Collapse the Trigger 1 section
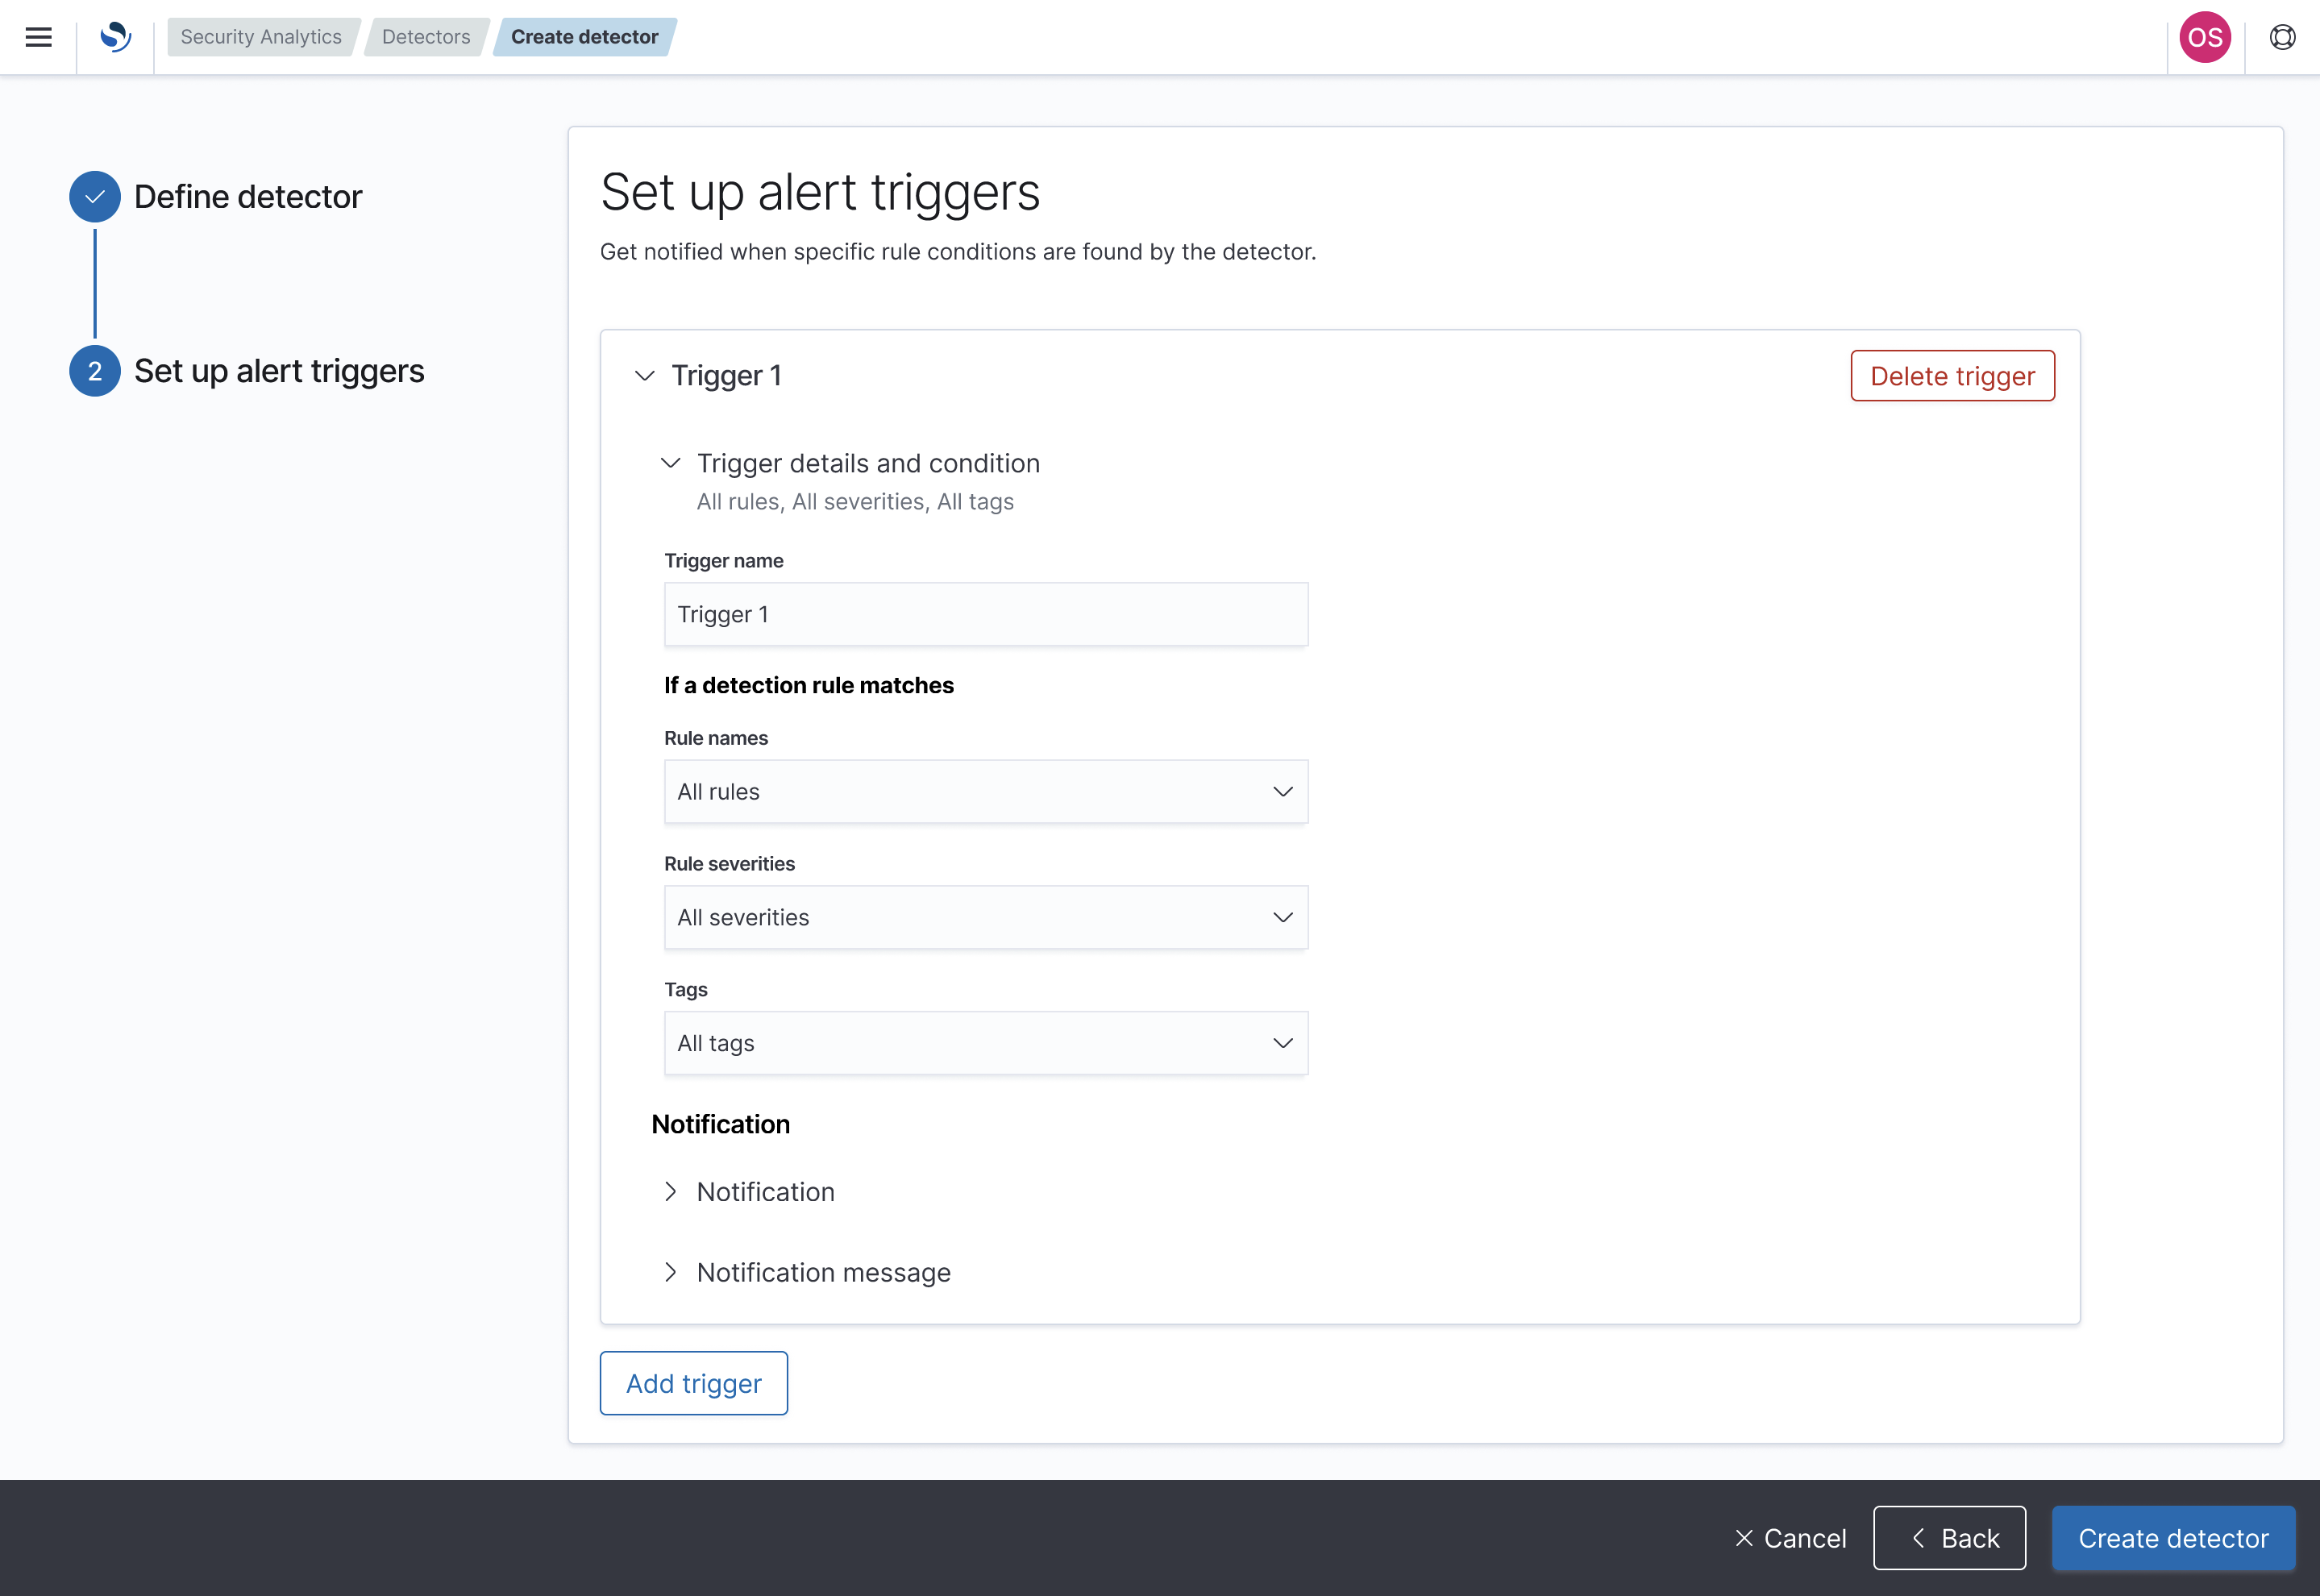Viewport: 2320px width, 1596px height. [644, 376]
